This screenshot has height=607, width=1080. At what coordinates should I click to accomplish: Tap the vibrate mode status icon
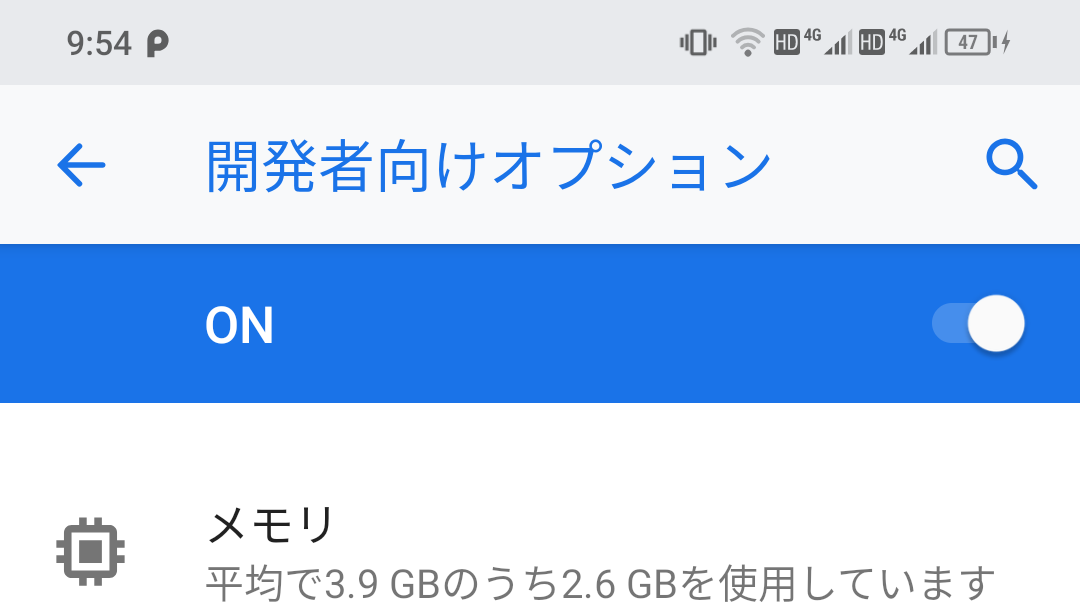[698, 43]
